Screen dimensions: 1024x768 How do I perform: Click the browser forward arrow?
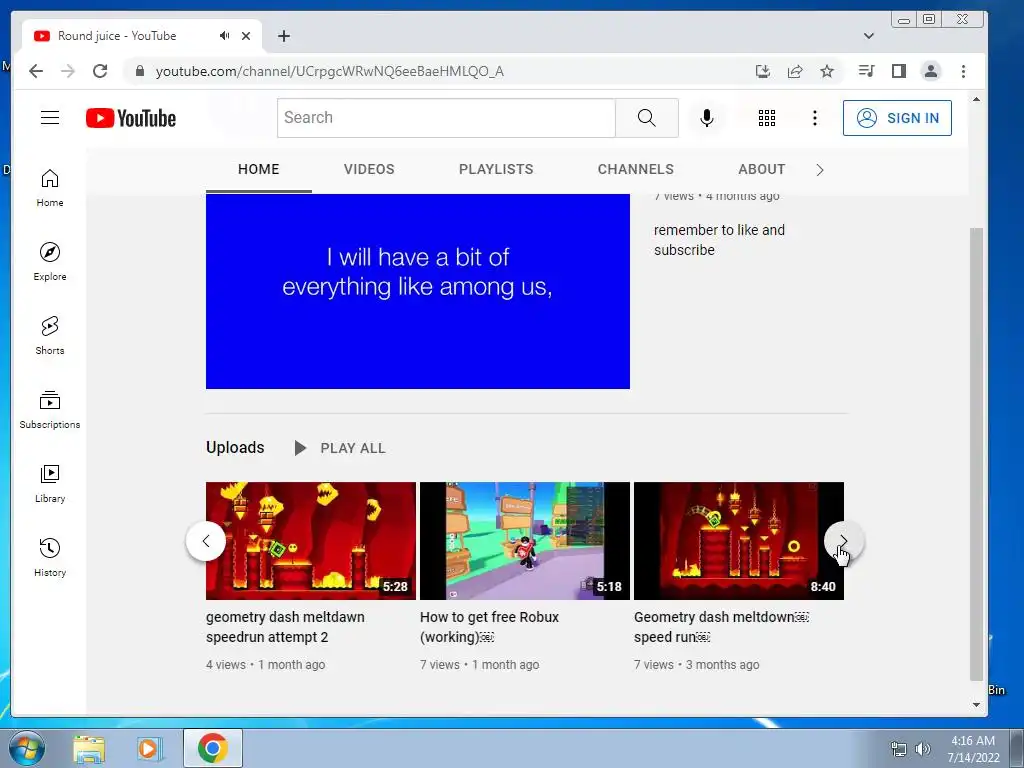coord(68,71)
